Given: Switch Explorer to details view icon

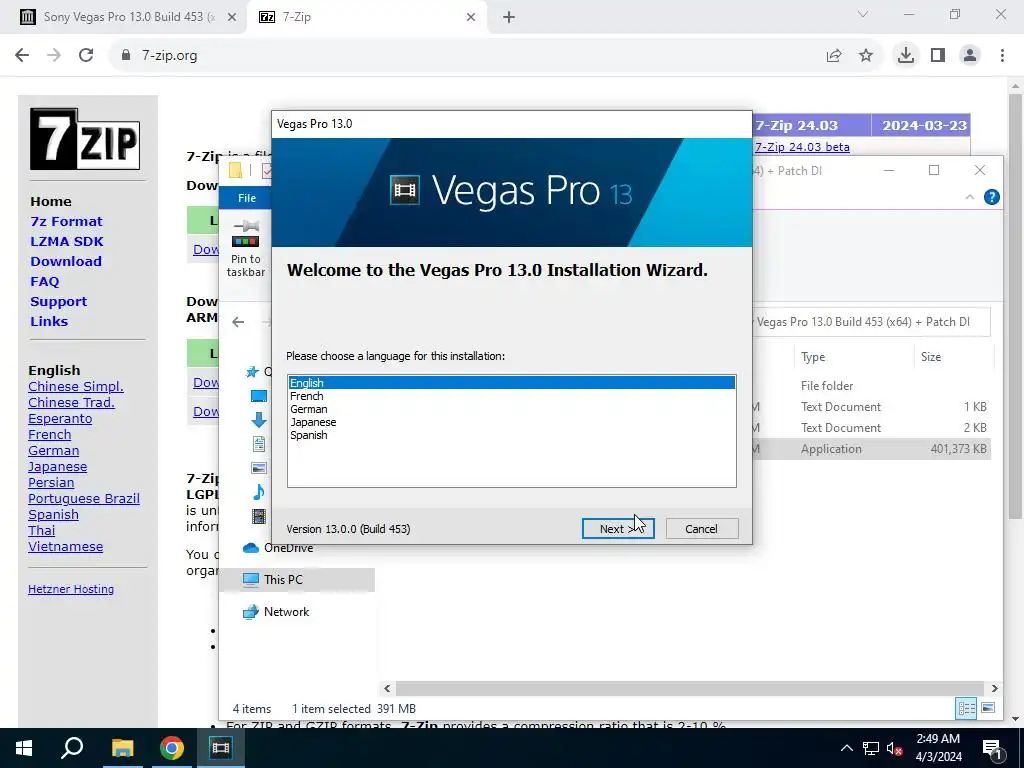Looking at the screenshot, I should click(966, 708).
